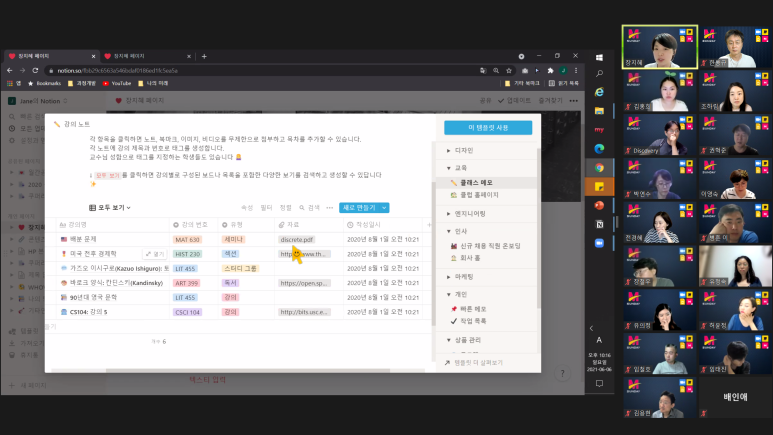Click Notion help question mark button

pos(562,373)
